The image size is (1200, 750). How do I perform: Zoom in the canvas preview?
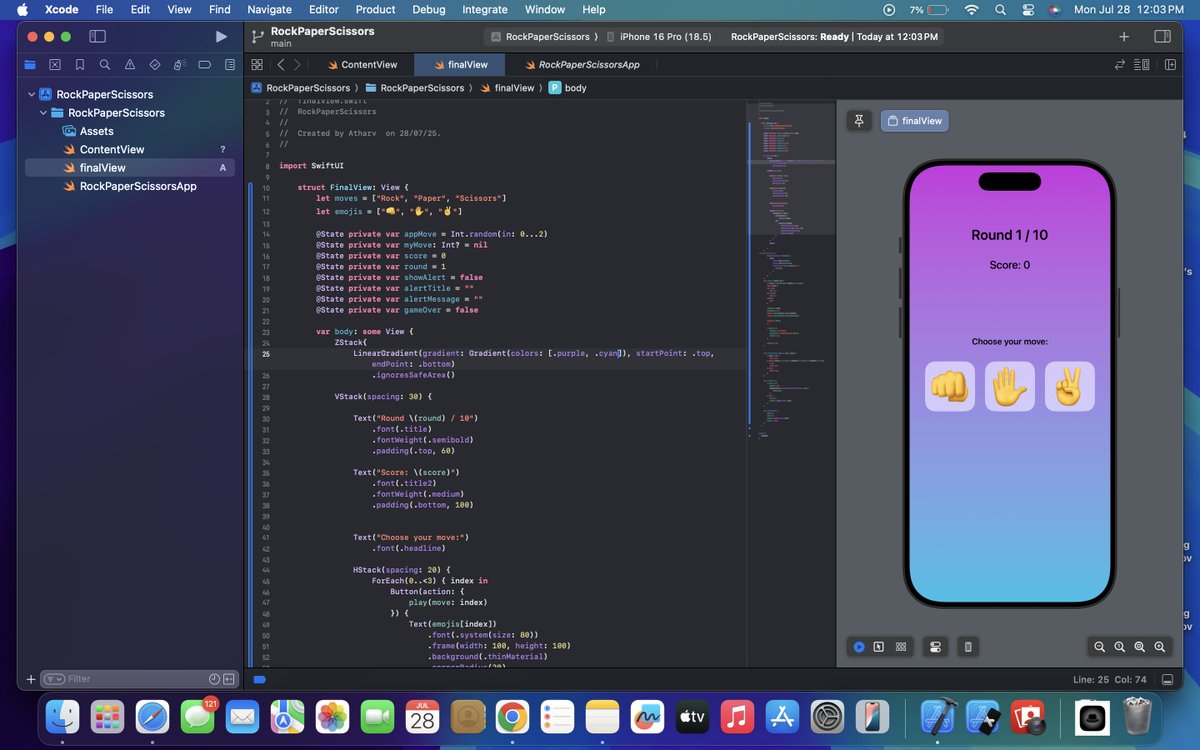pyautogui.click(x=1160, y=647)
